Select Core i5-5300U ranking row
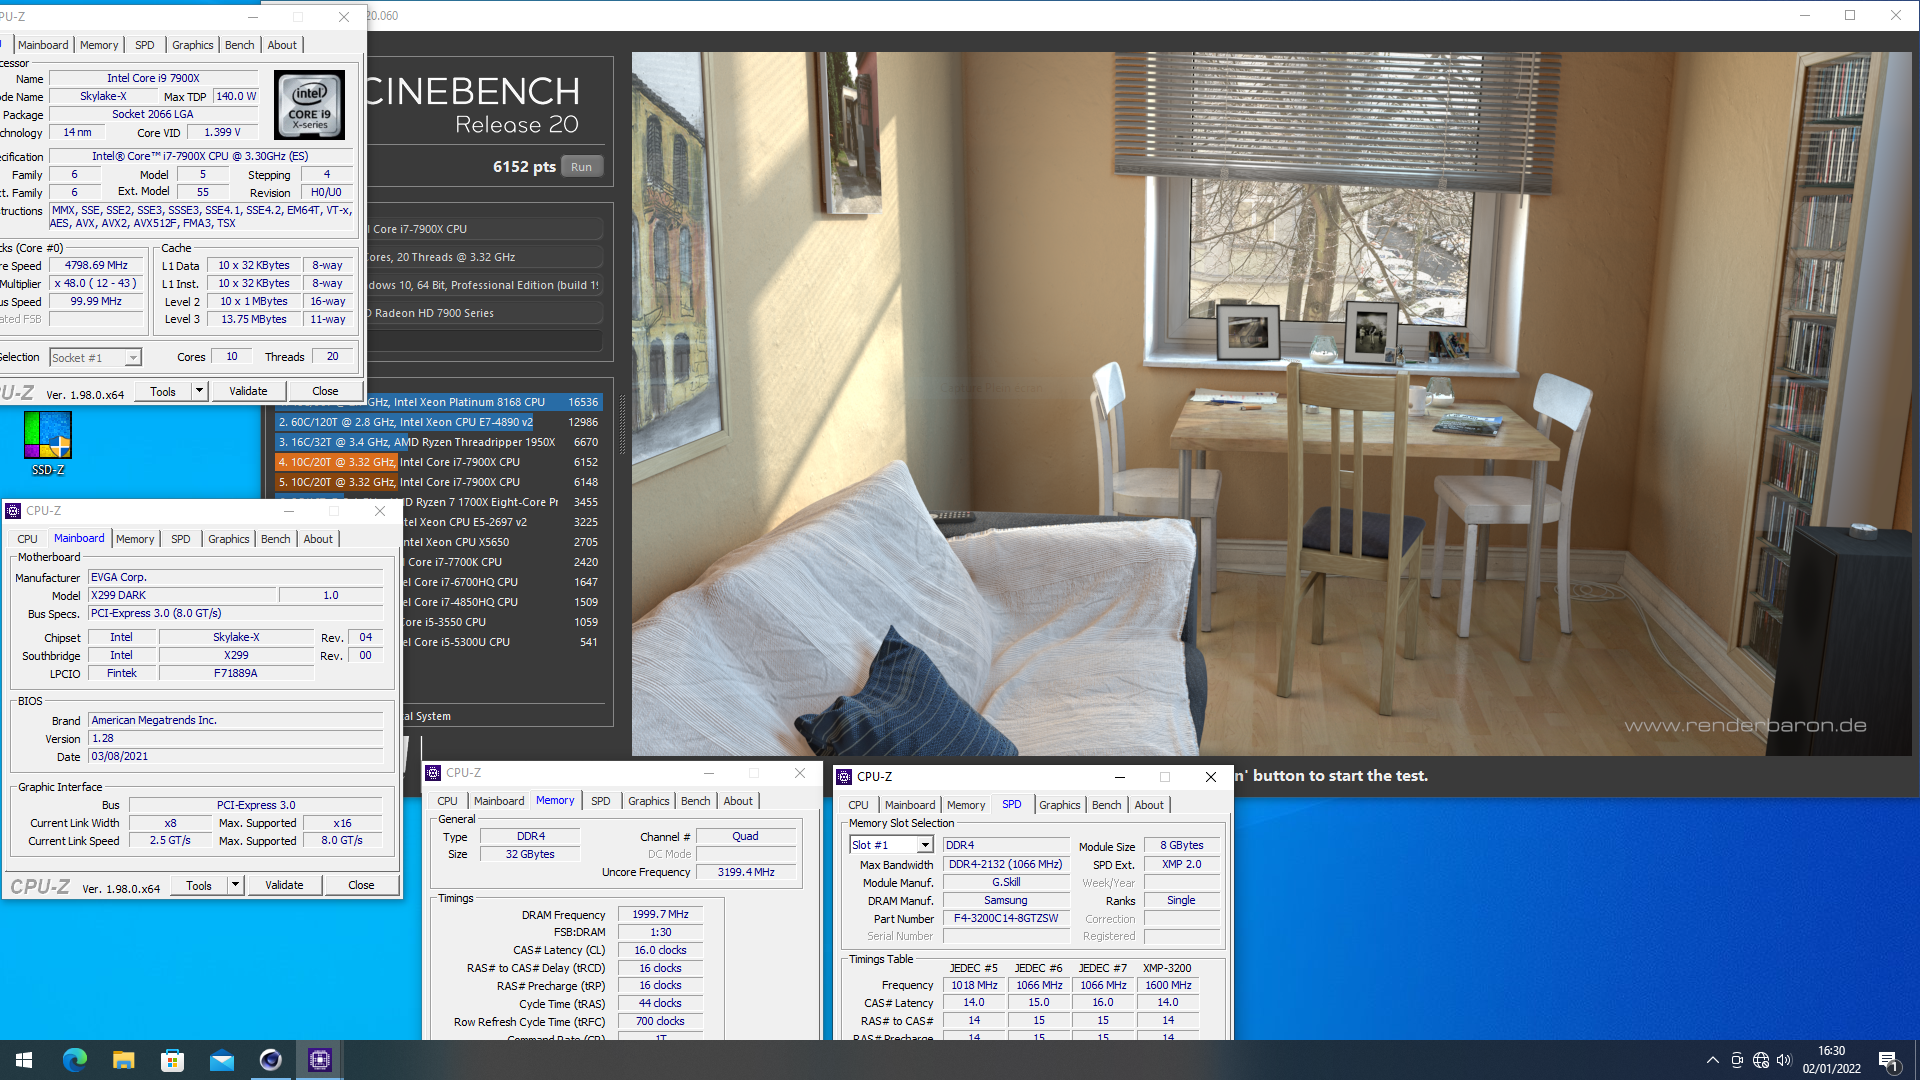This screenshot has height=1080, width=1920. point(502,642)
